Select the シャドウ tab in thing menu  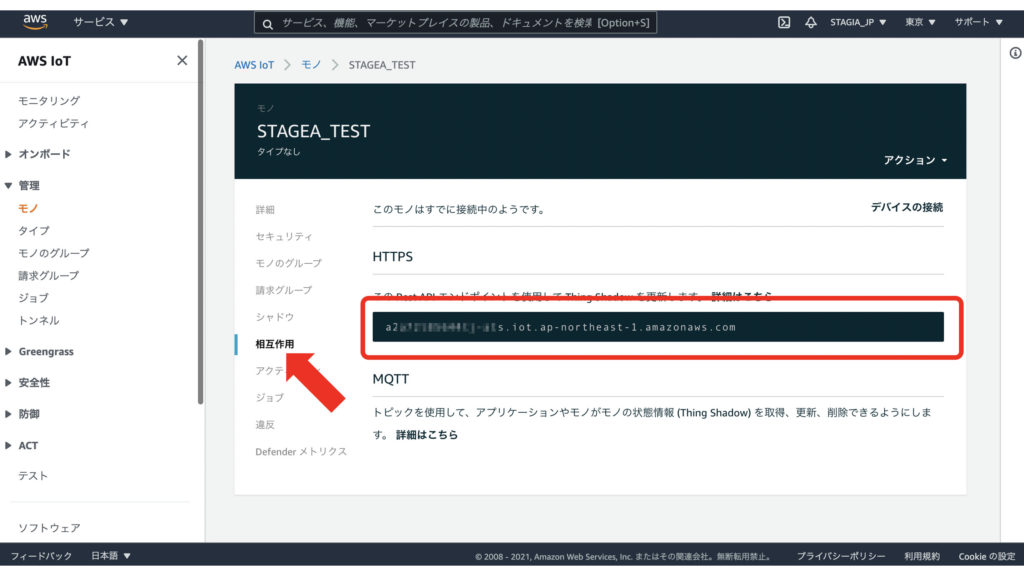click(274, 317)
